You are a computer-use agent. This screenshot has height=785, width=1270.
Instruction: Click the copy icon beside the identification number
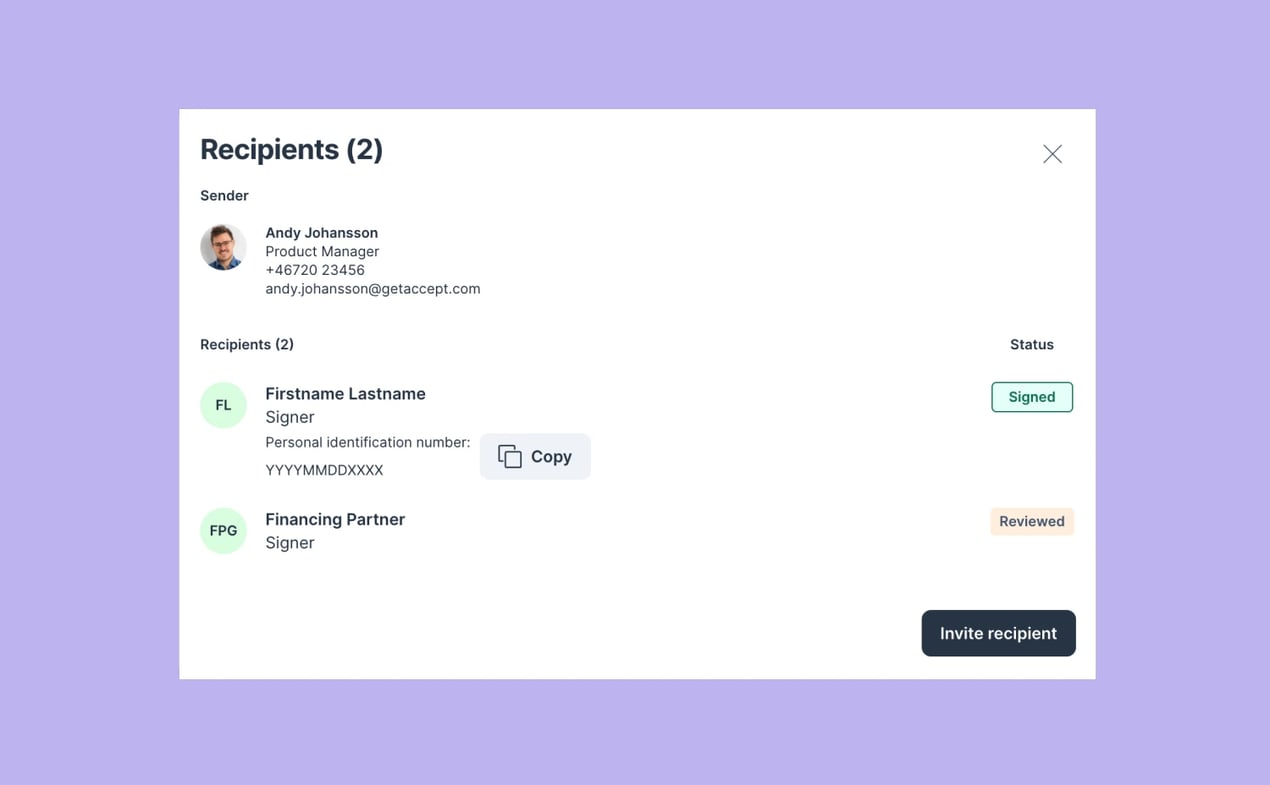click(x=510, y=457)
